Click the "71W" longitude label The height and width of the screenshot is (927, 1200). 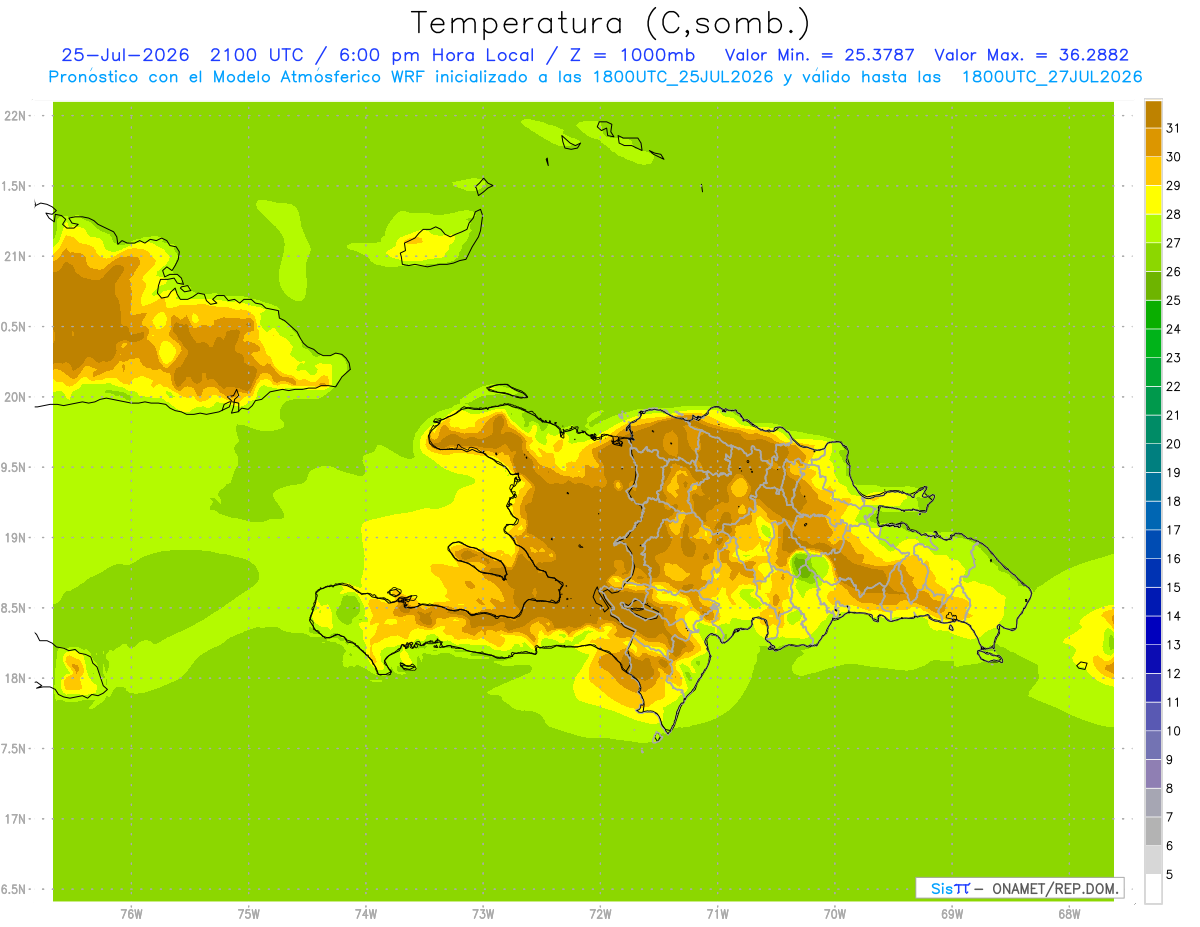[x=717, y=914]
